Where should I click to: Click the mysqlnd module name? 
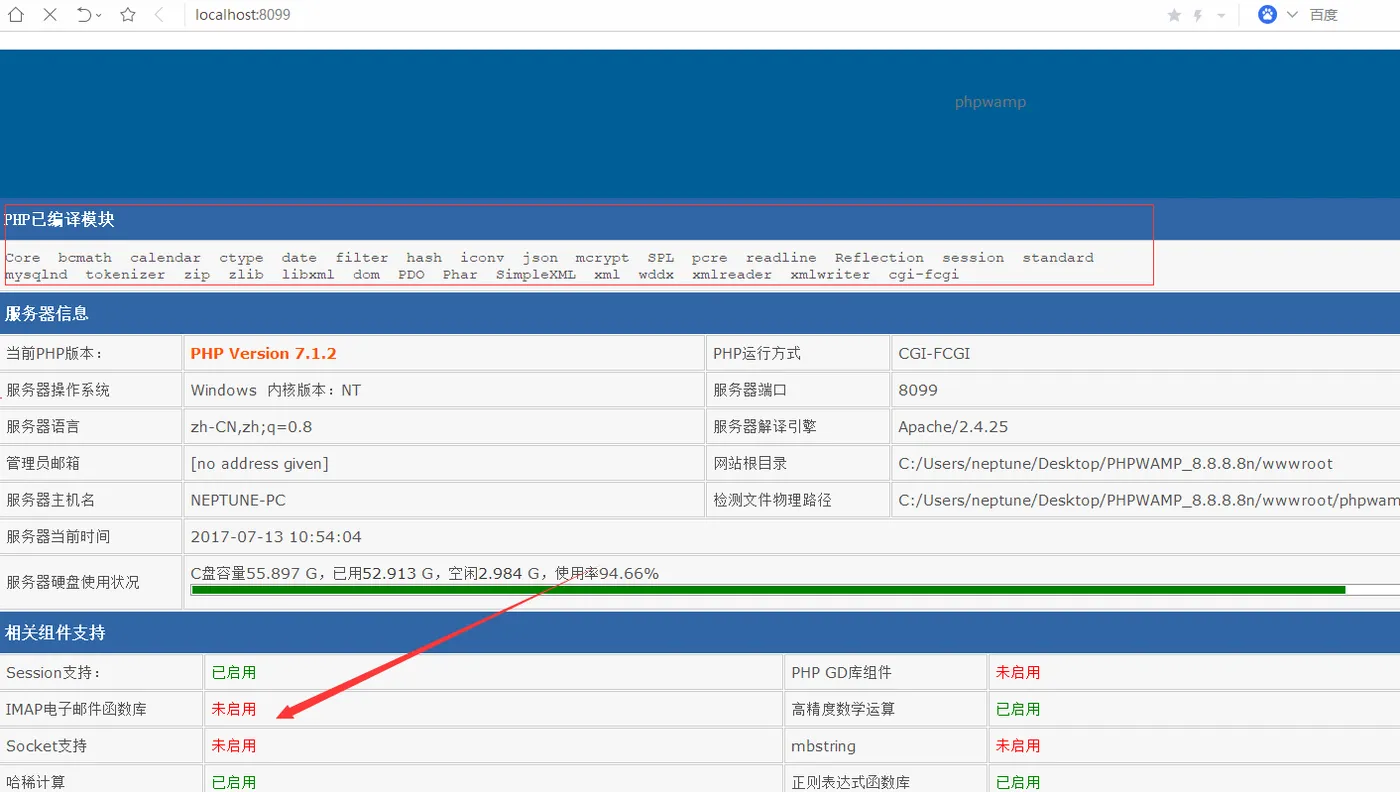click(x=36, y=275)
